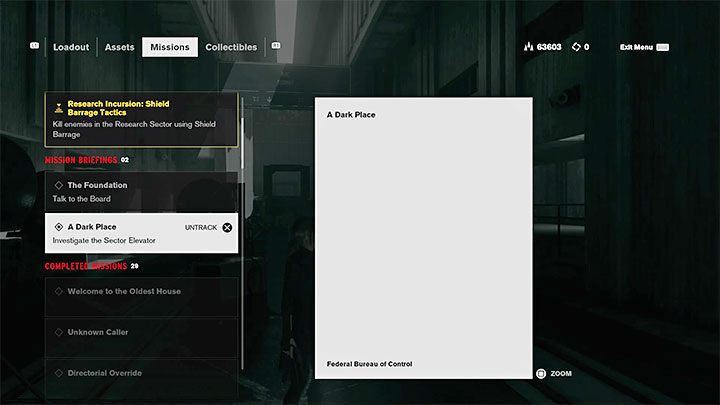Click the R1 next-tab icon

coord(276,46)
